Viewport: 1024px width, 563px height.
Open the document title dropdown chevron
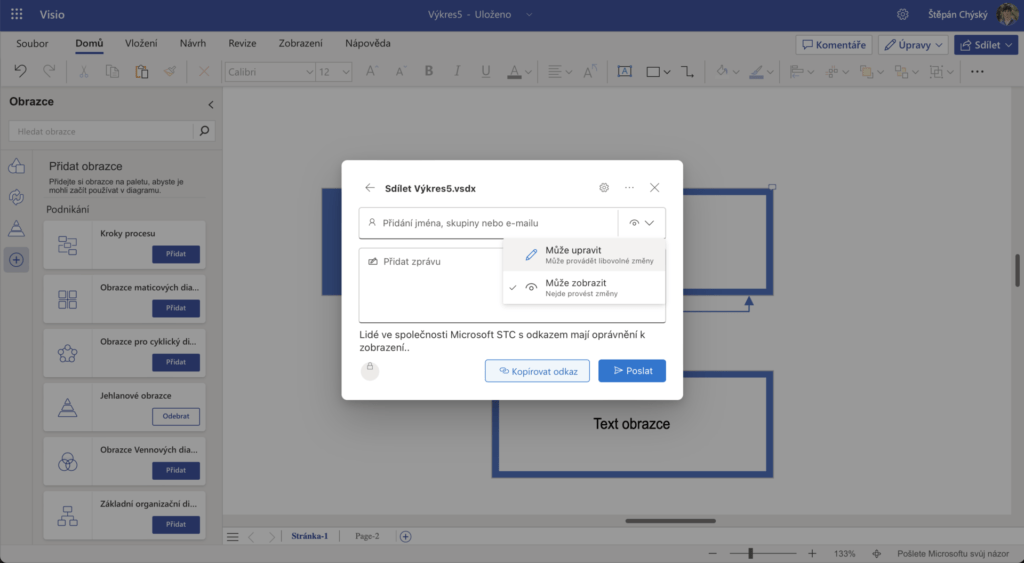click(x=529, y=14)
